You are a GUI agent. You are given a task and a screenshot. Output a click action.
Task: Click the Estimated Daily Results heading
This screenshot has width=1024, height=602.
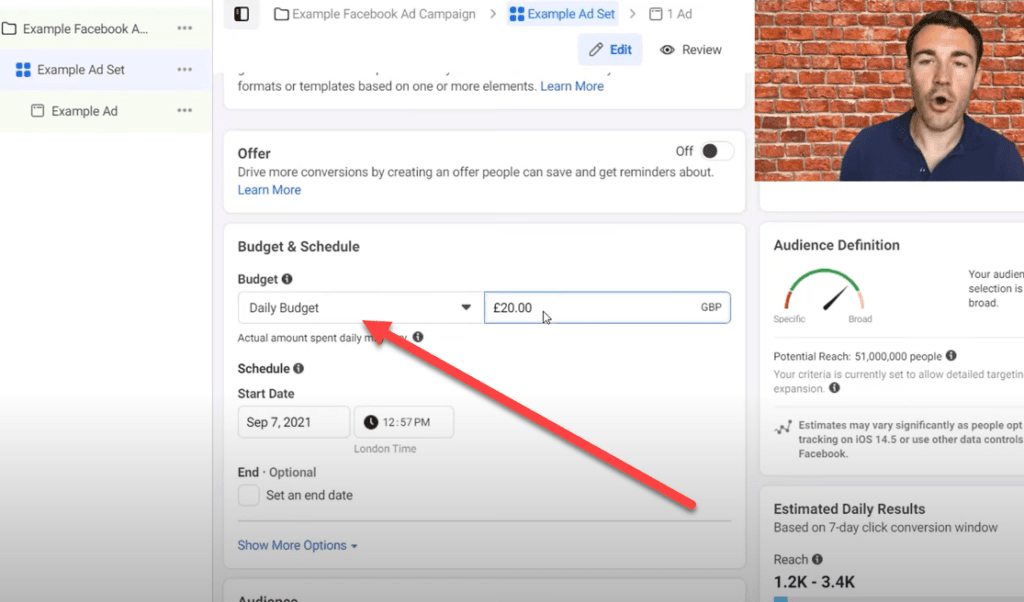850,509
